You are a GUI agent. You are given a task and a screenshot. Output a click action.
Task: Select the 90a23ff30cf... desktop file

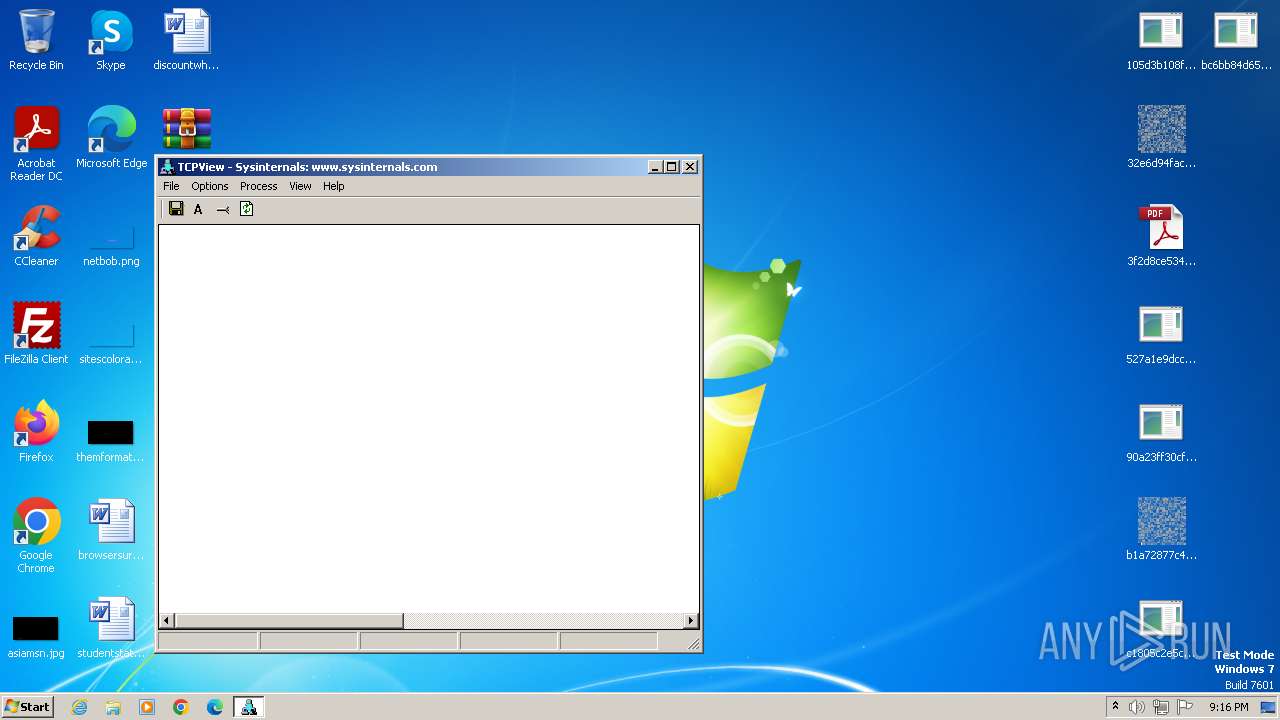click(x=1161, y=431)
